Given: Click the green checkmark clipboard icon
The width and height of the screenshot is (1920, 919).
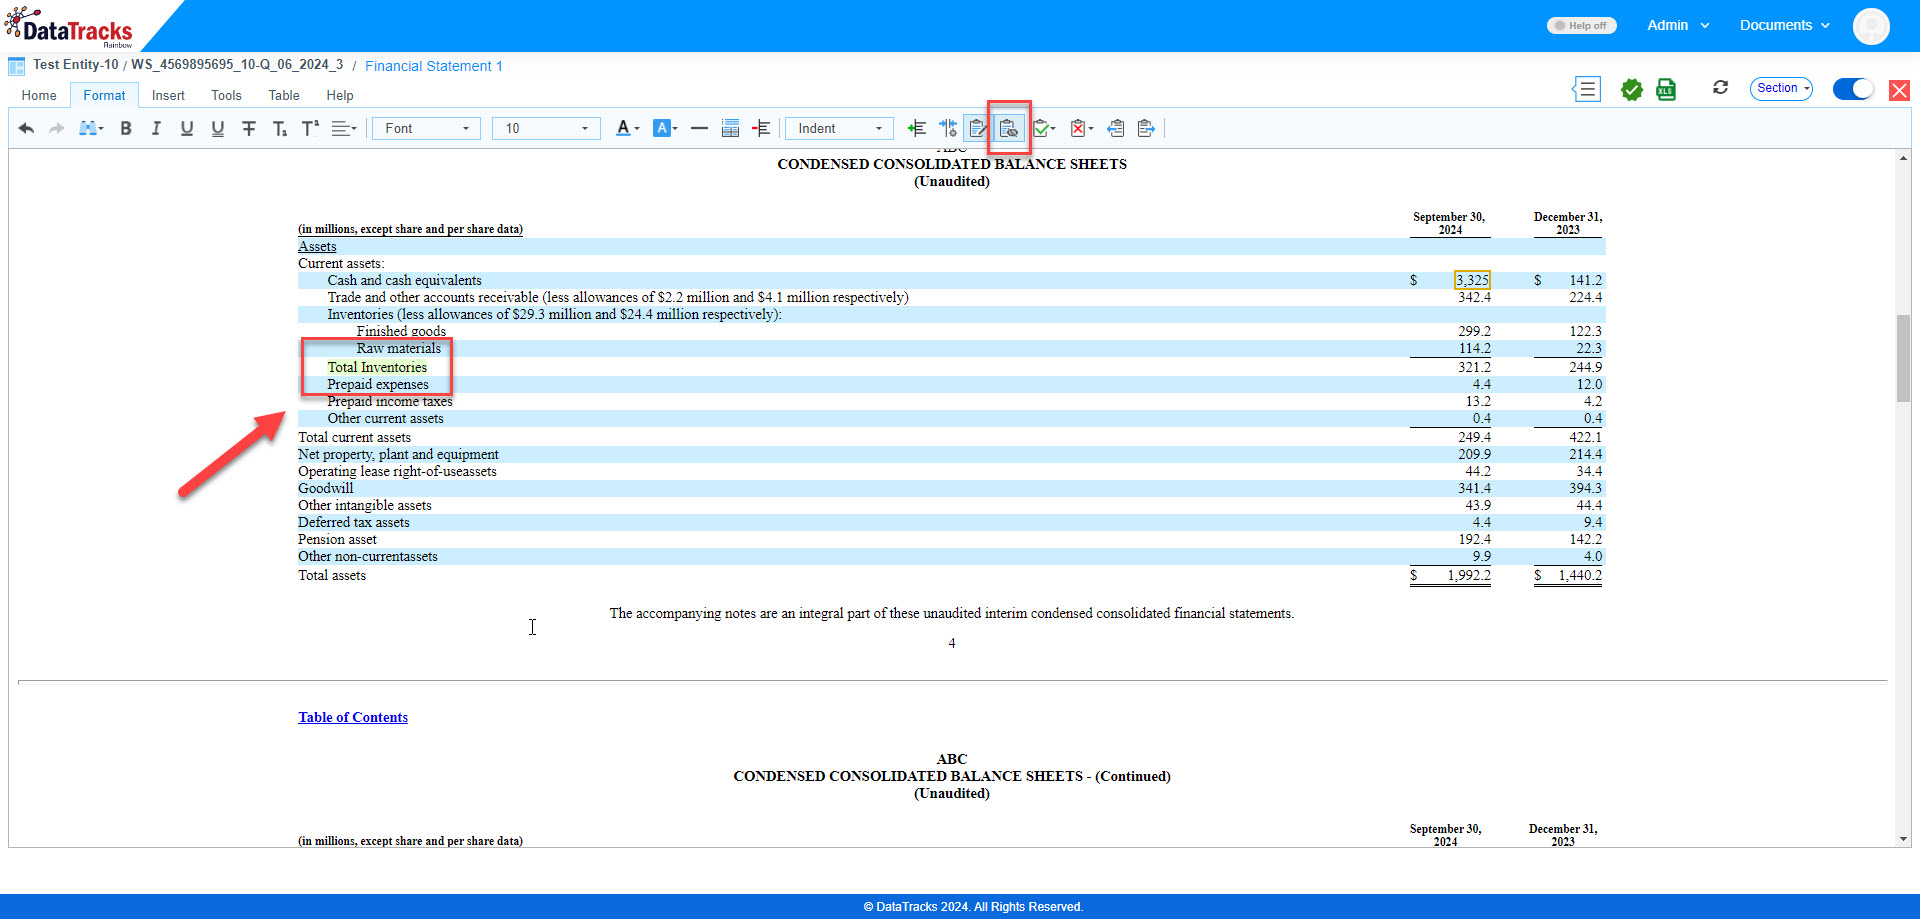Looking at the screenshot, I should point(1041,128).
